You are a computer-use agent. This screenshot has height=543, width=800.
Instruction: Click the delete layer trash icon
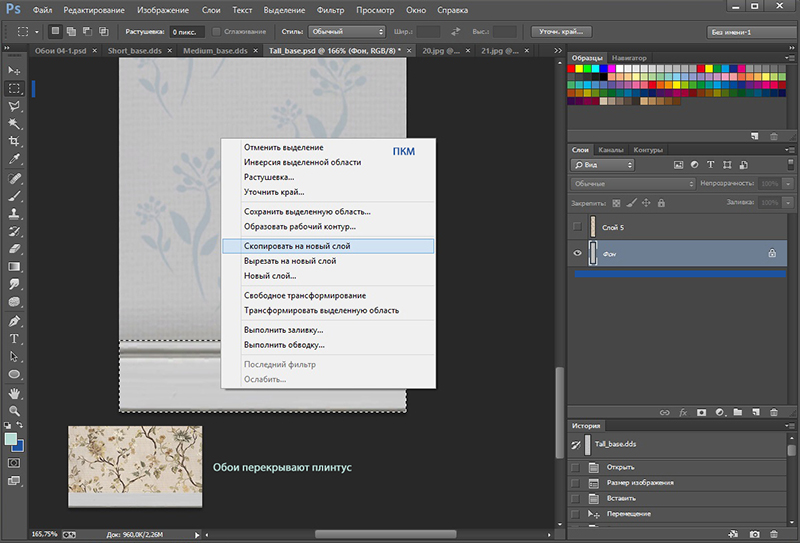pyautogui.click(x=772, y=411)
